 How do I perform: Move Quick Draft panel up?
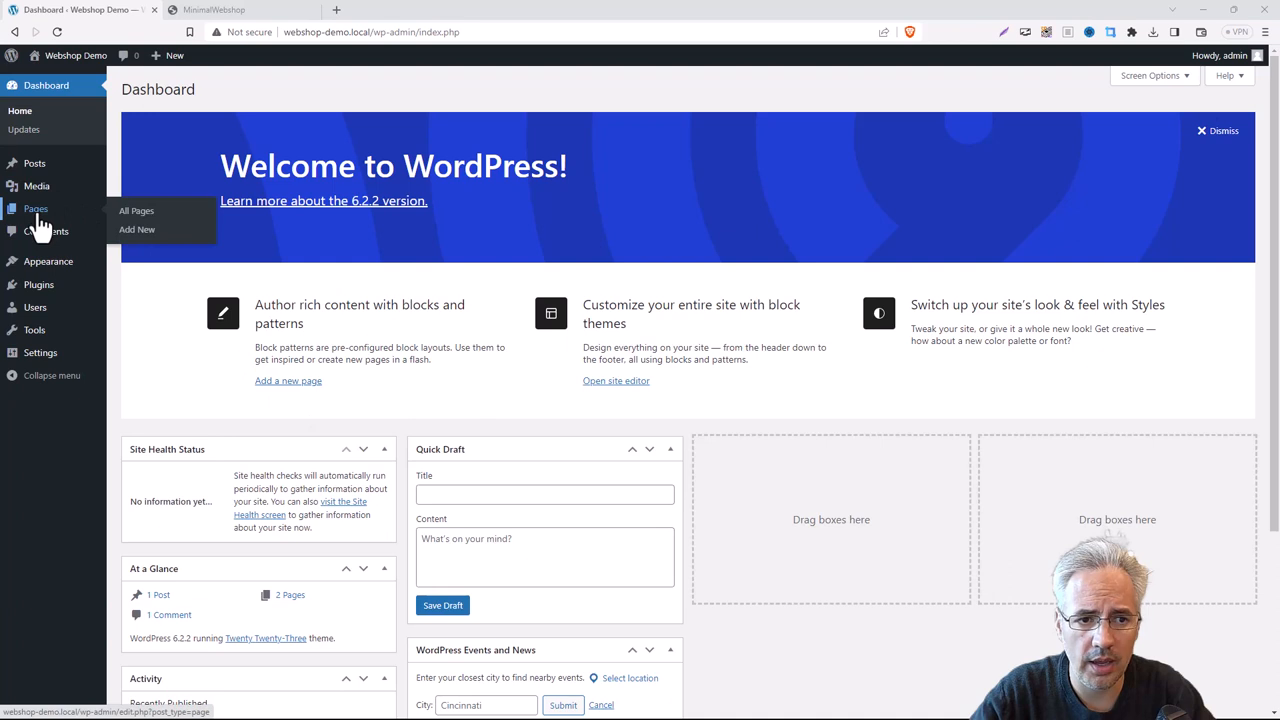(x=632, y=450)
